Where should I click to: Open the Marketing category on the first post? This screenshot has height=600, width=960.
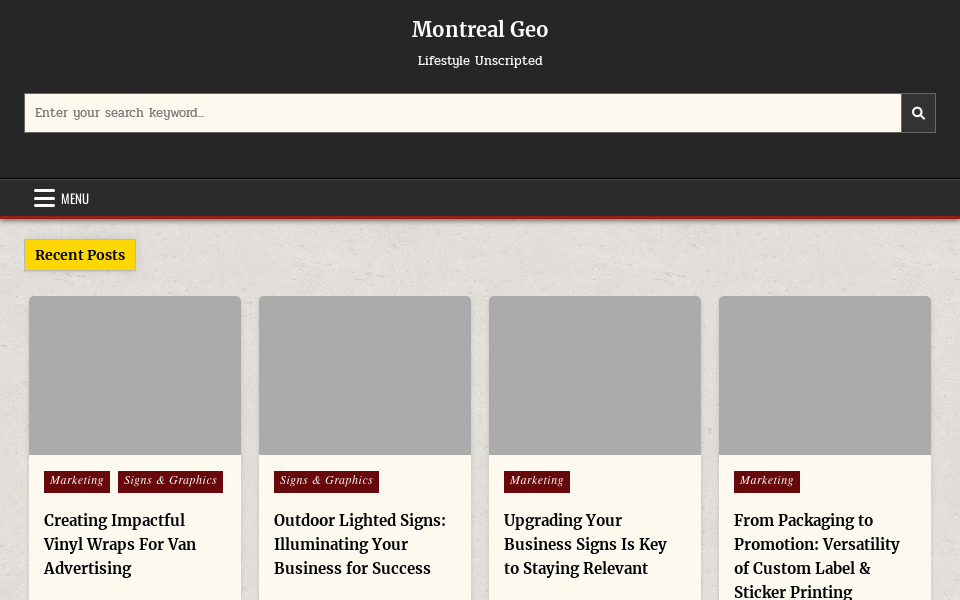click(x=76, y=481)
